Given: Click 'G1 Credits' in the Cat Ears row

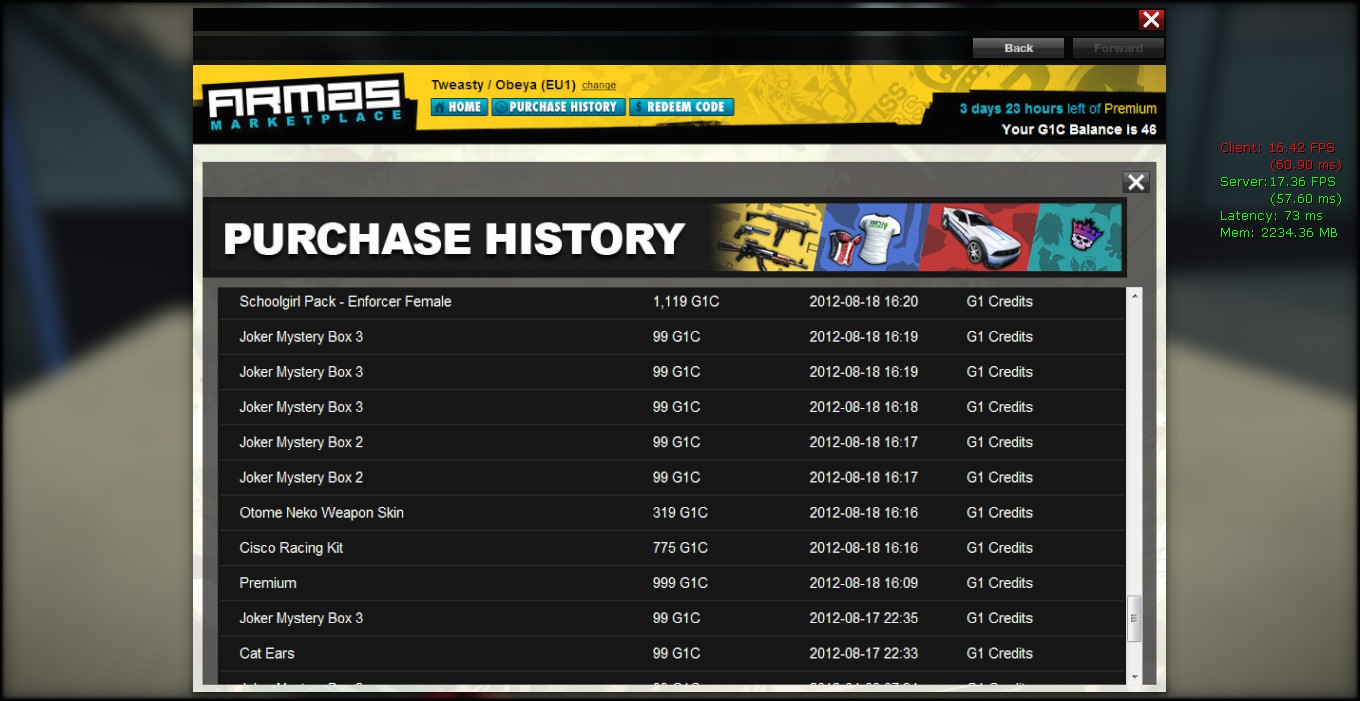Looking at the screenshot, I should click(x=1000, y=653).
